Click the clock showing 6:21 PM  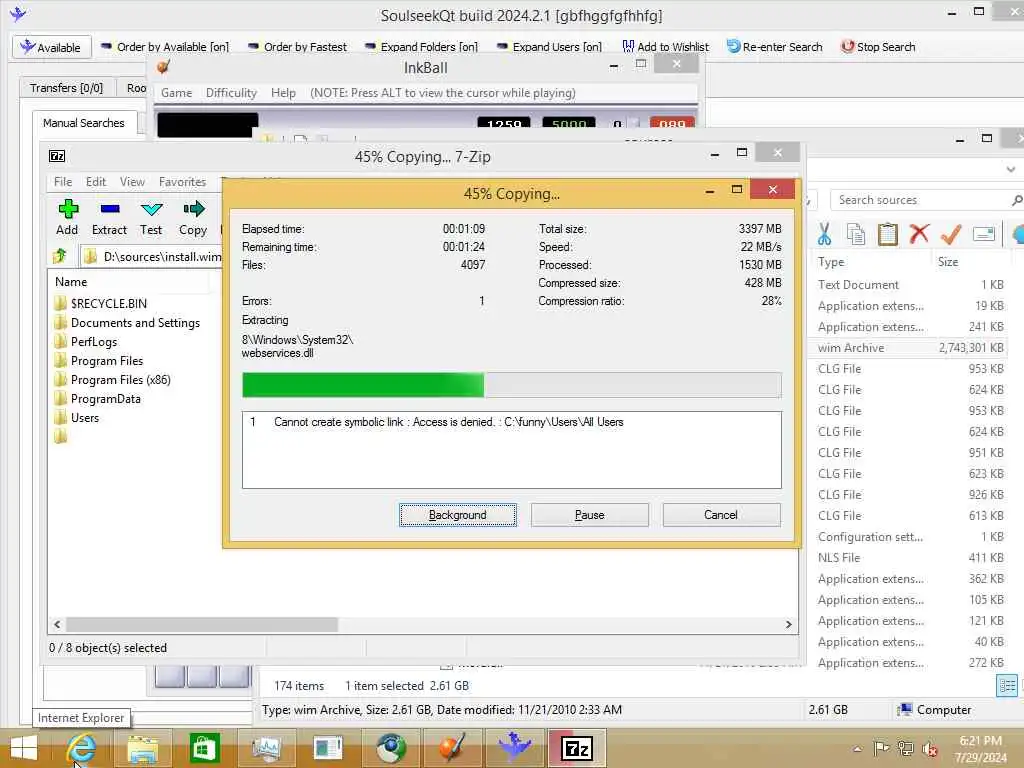[980, 741]
